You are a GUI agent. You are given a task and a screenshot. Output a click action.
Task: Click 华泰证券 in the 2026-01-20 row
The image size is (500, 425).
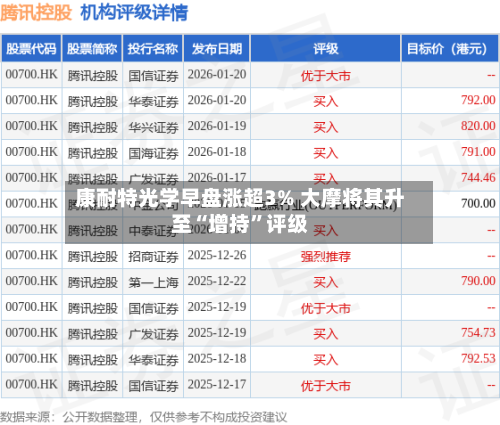coord(153,101)
